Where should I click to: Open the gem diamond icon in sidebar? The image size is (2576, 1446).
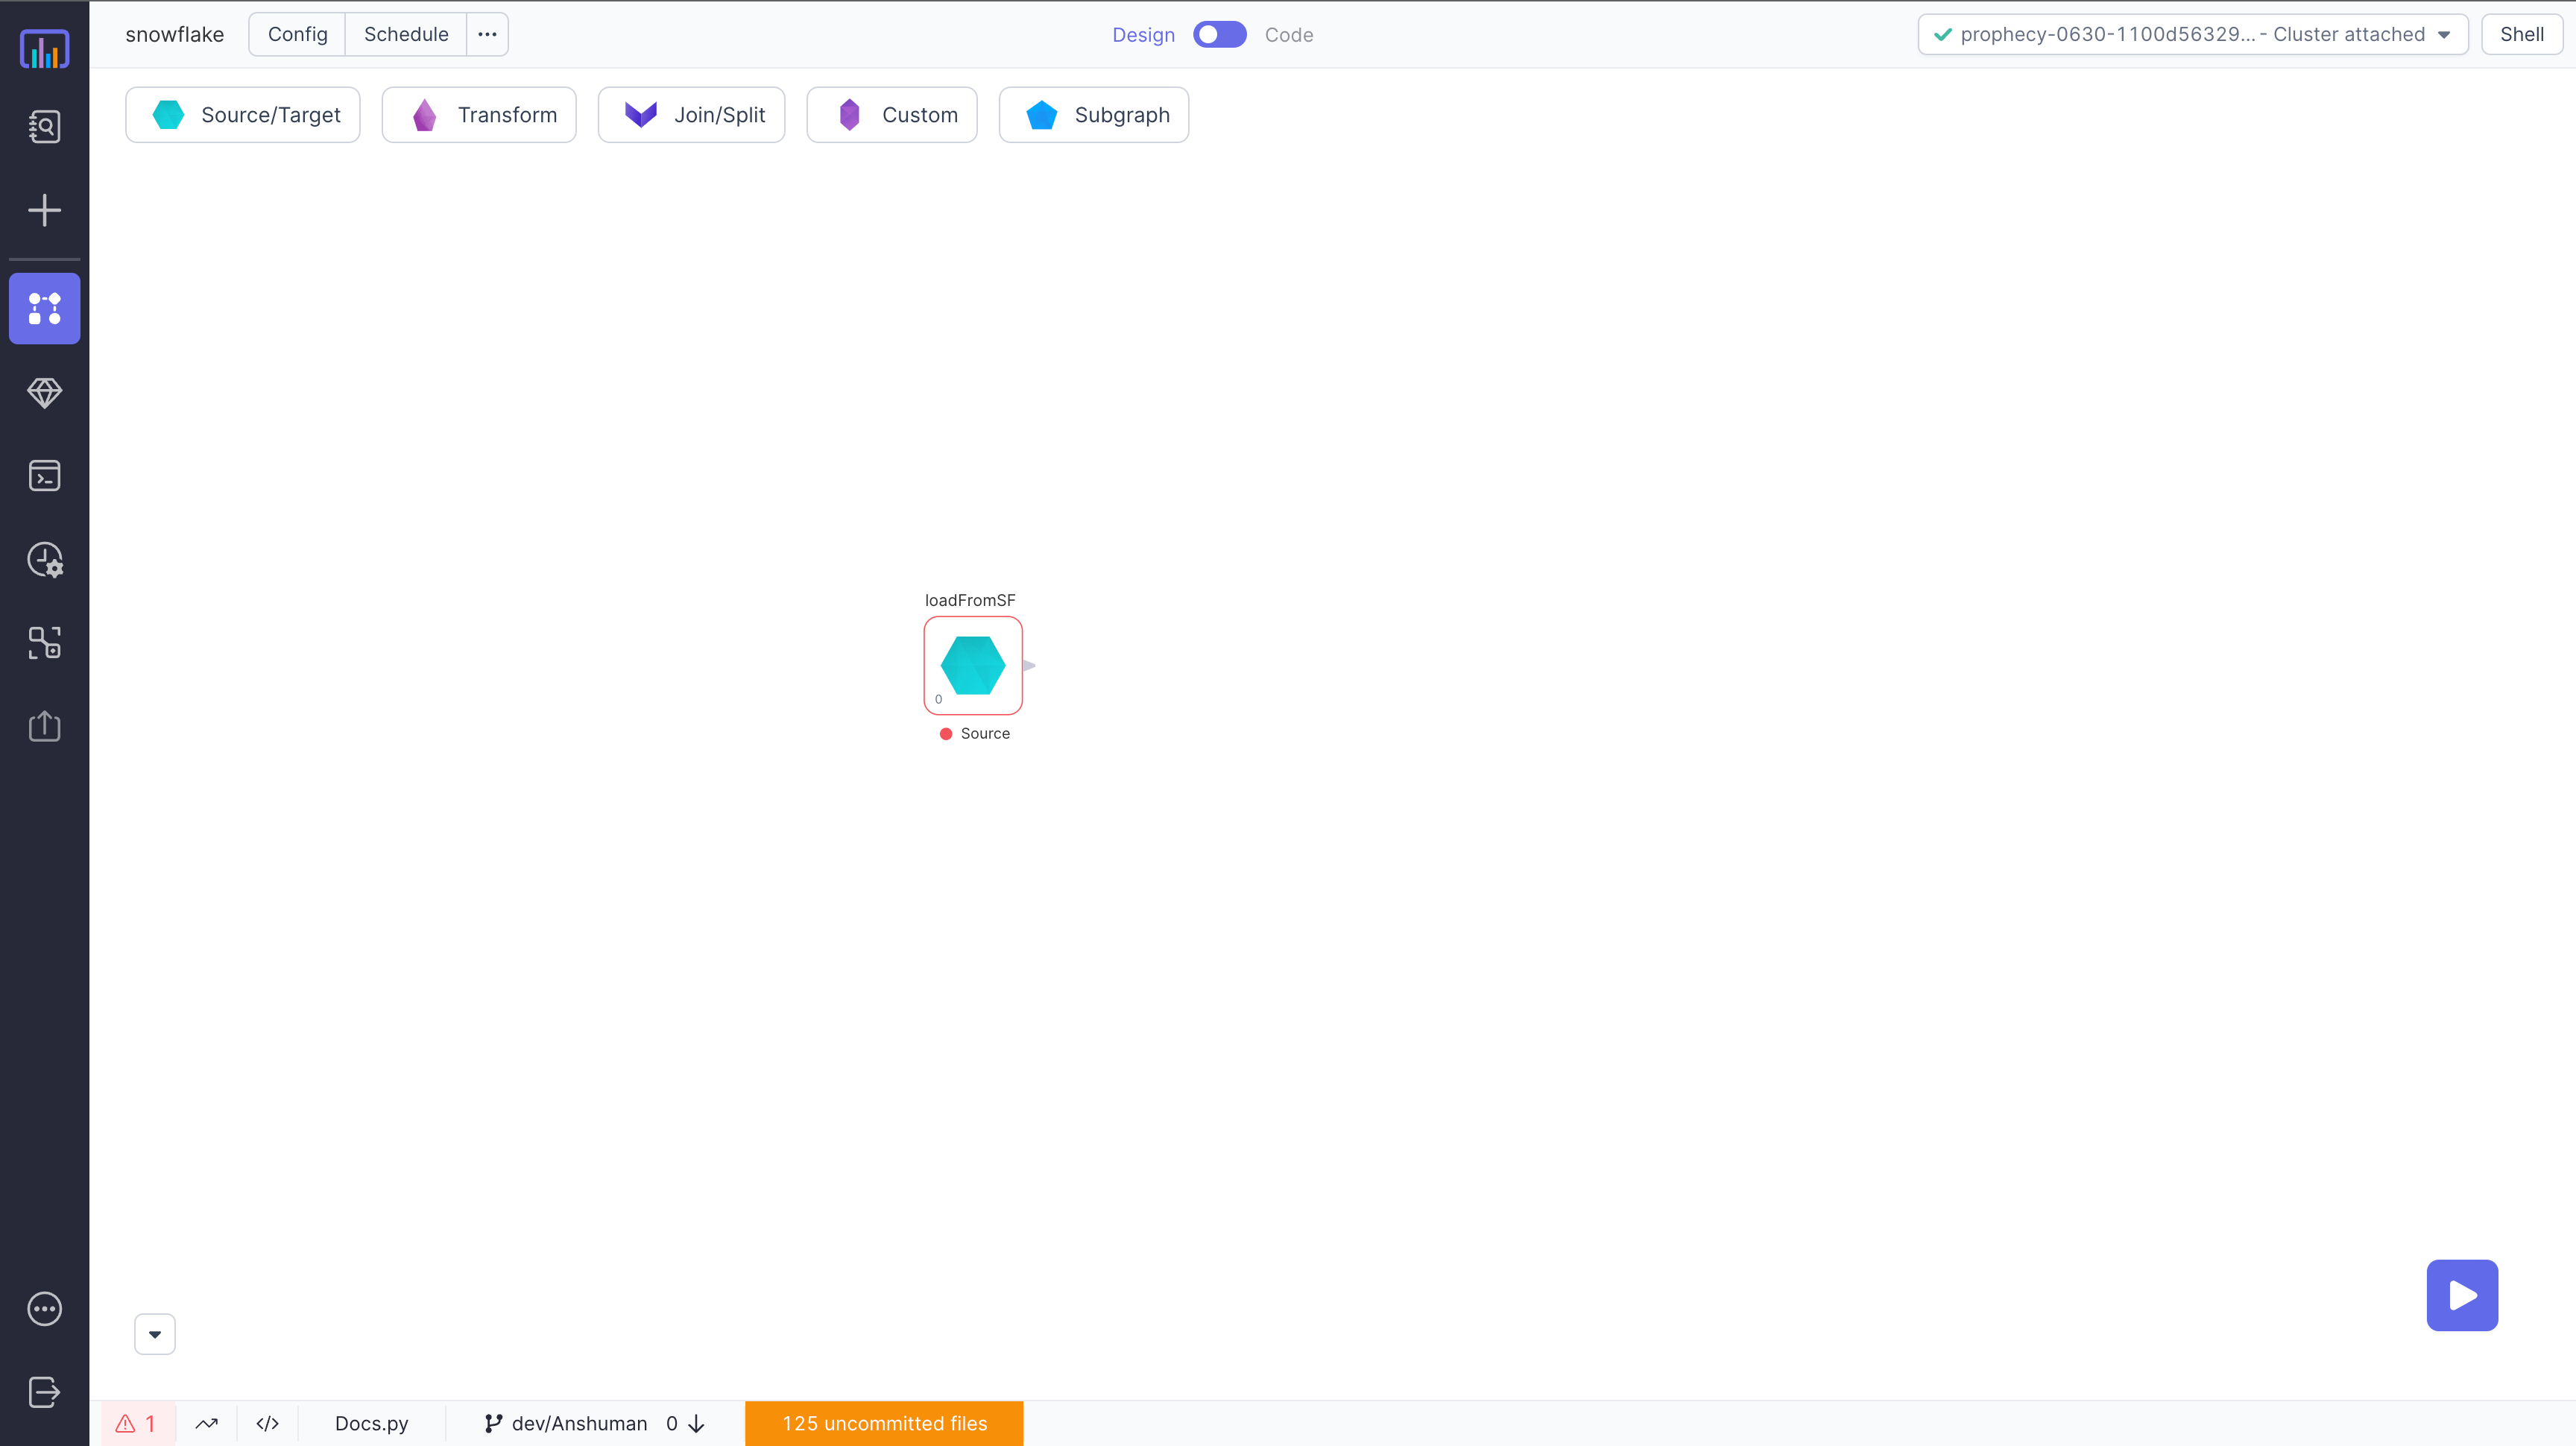pyautogui.click(x=44, y=392)
